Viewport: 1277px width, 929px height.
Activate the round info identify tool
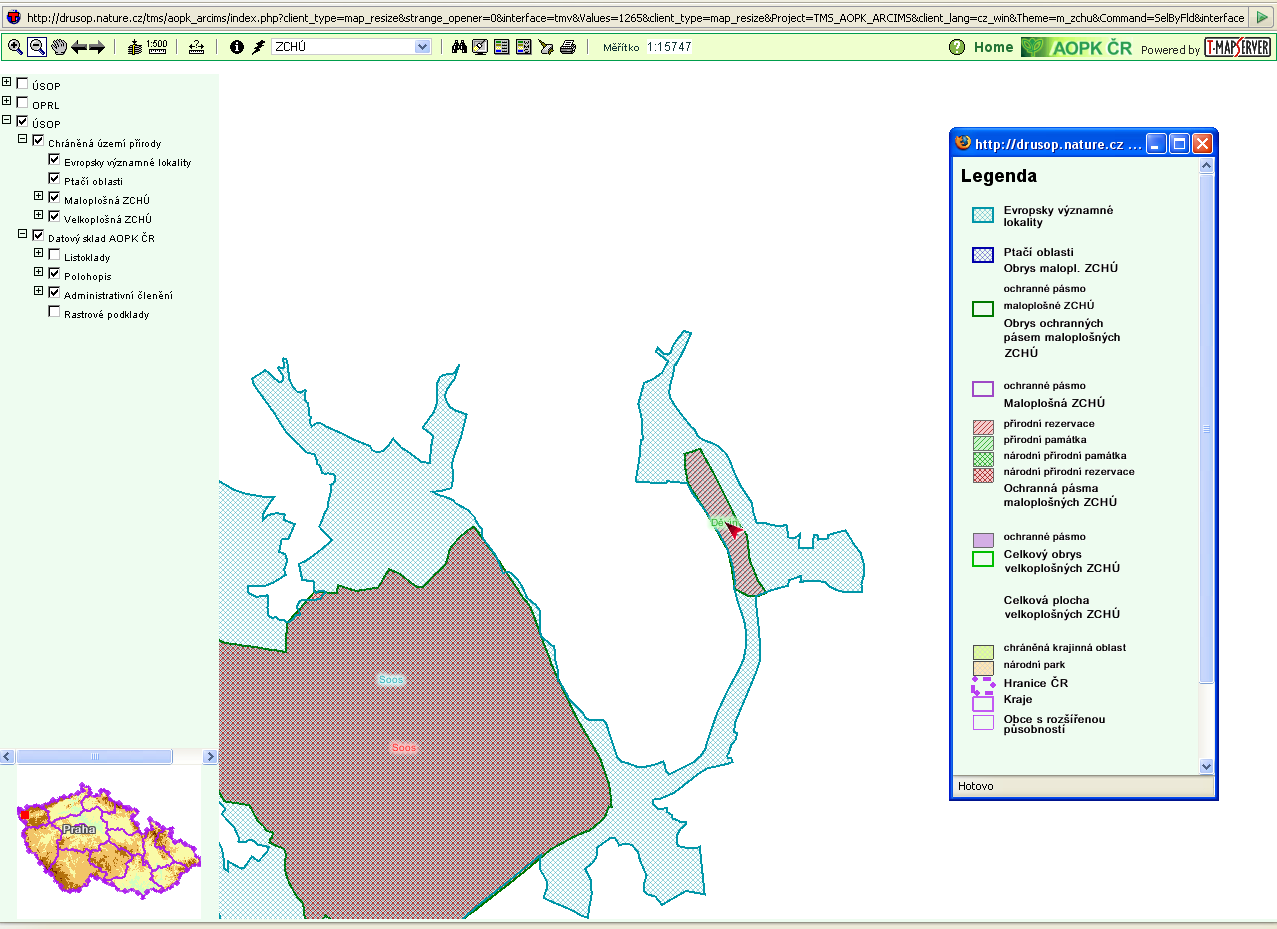pos(237,47)
